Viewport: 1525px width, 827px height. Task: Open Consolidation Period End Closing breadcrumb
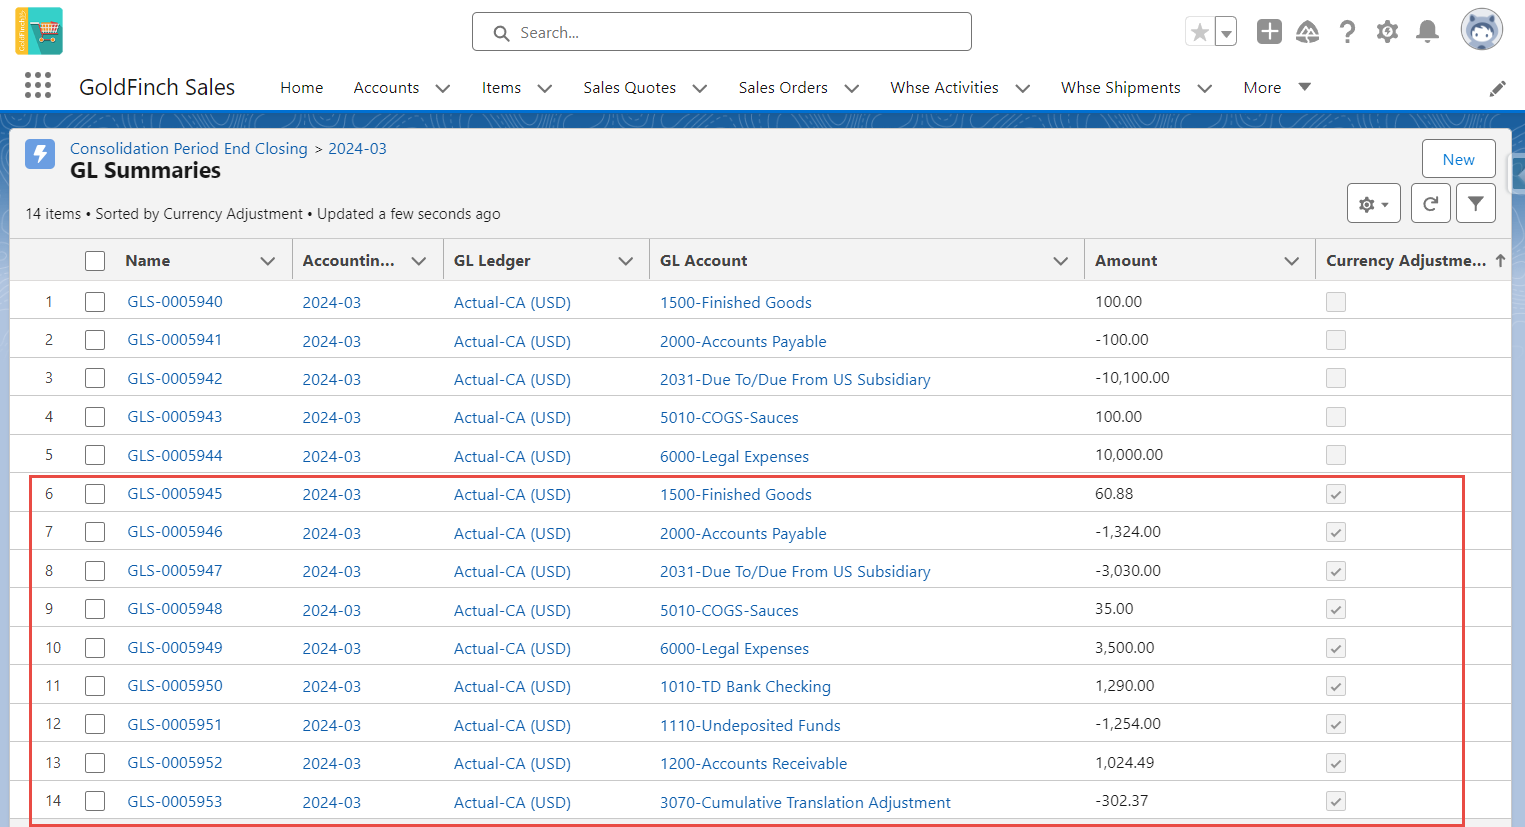(x=189, y=148)
